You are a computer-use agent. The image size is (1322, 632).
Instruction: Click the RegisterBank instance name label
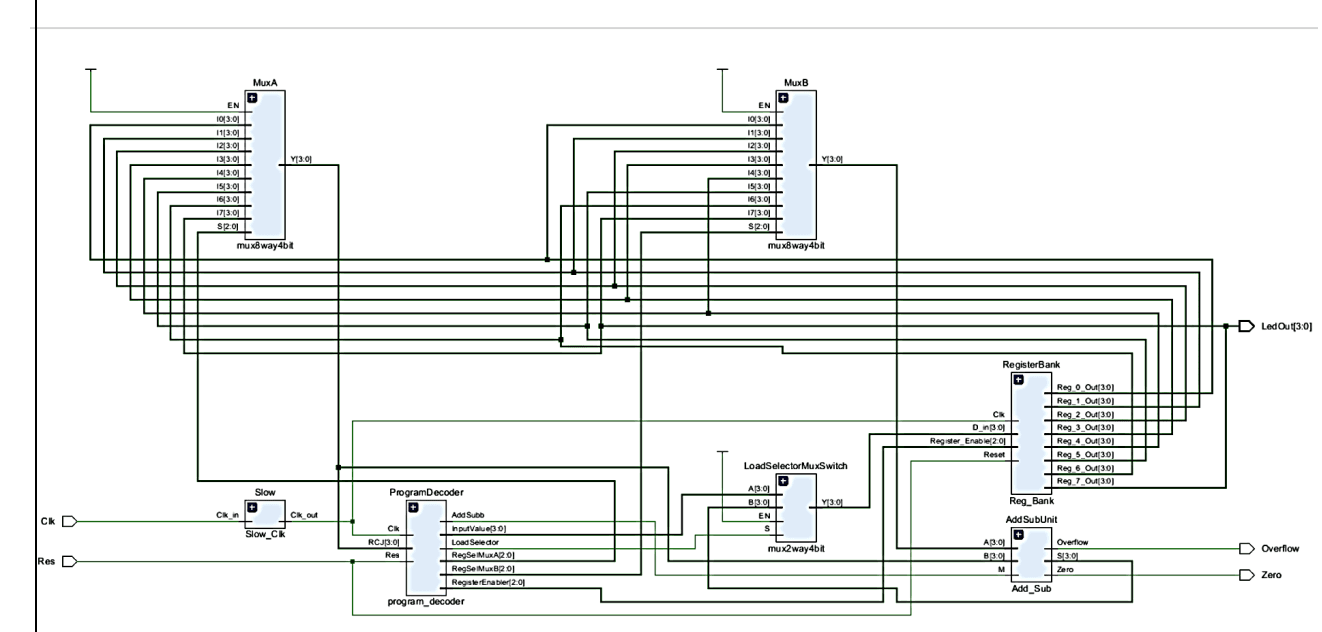1032,367
